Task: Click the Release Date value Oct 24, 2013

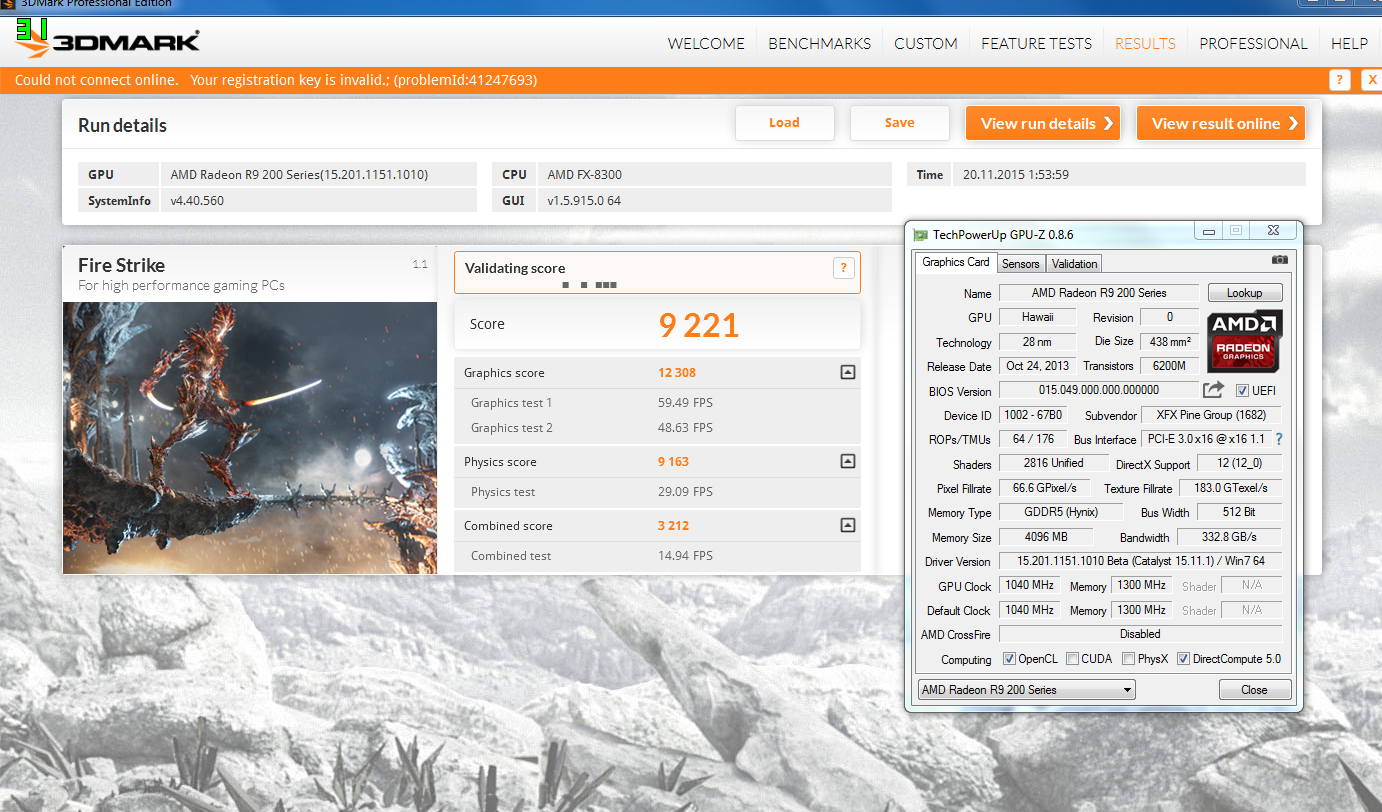Action: pyautogui.click(x=1037, y=366)
